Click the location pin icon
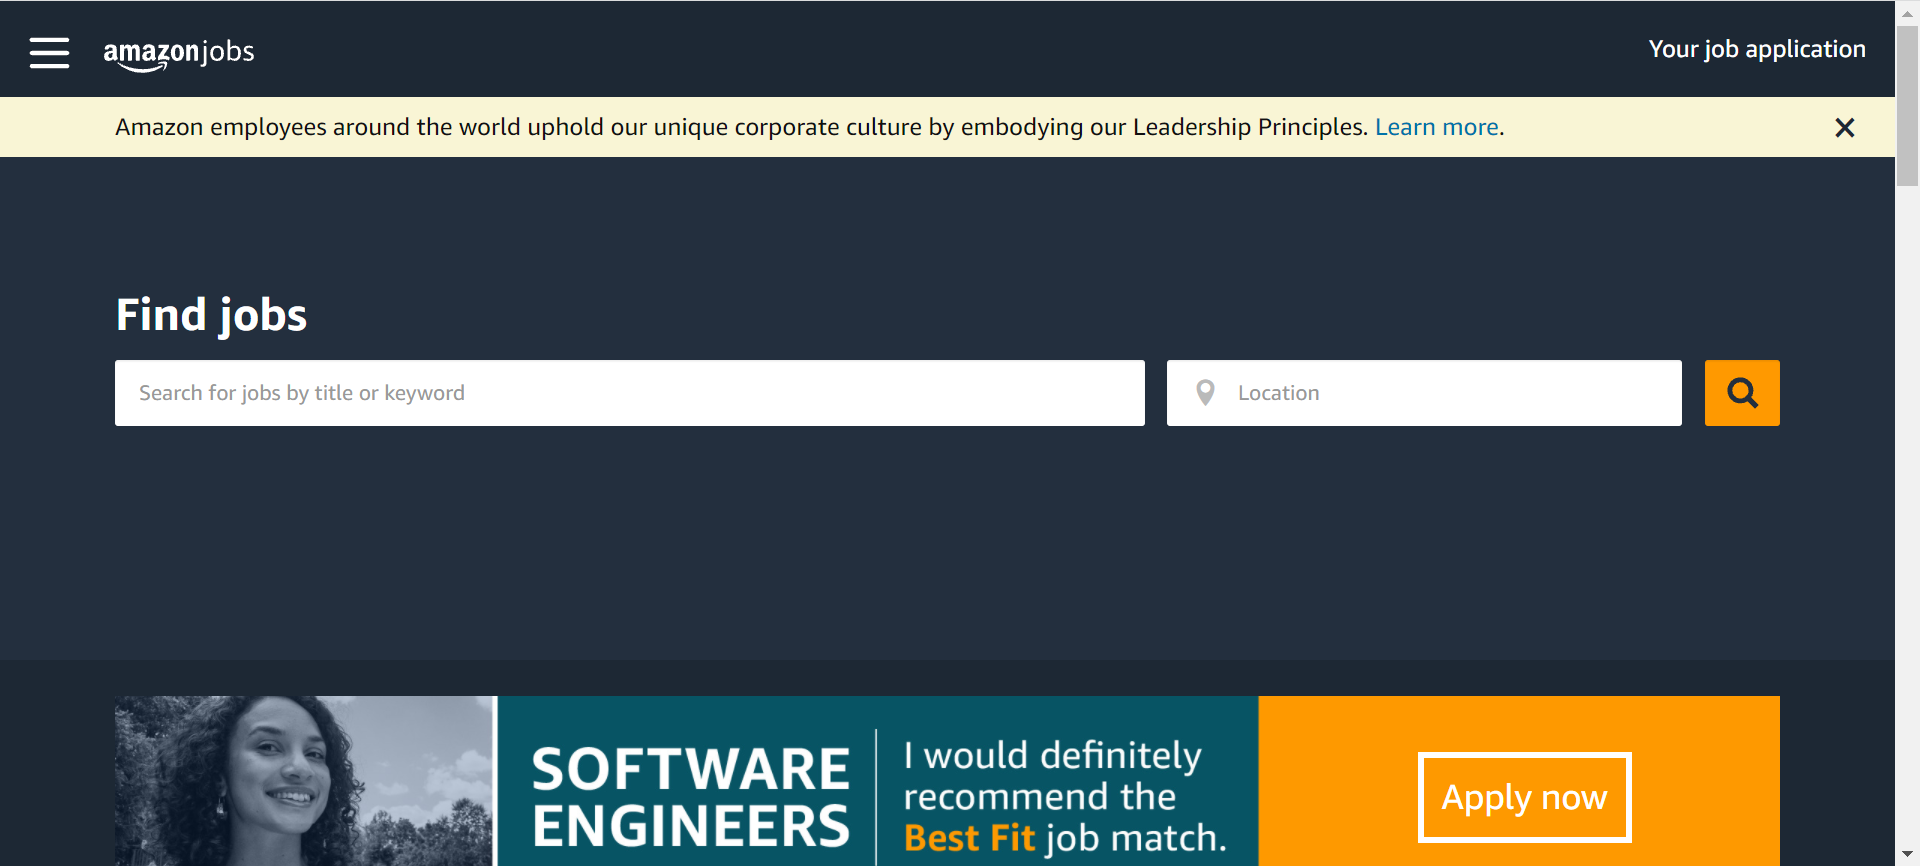1920x866 pixels. click(1205, 393)
